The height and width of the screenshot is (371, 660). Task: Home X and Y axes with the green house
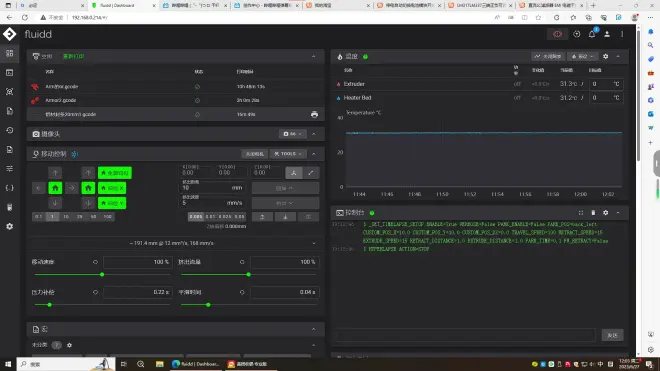tap(55, 188)
